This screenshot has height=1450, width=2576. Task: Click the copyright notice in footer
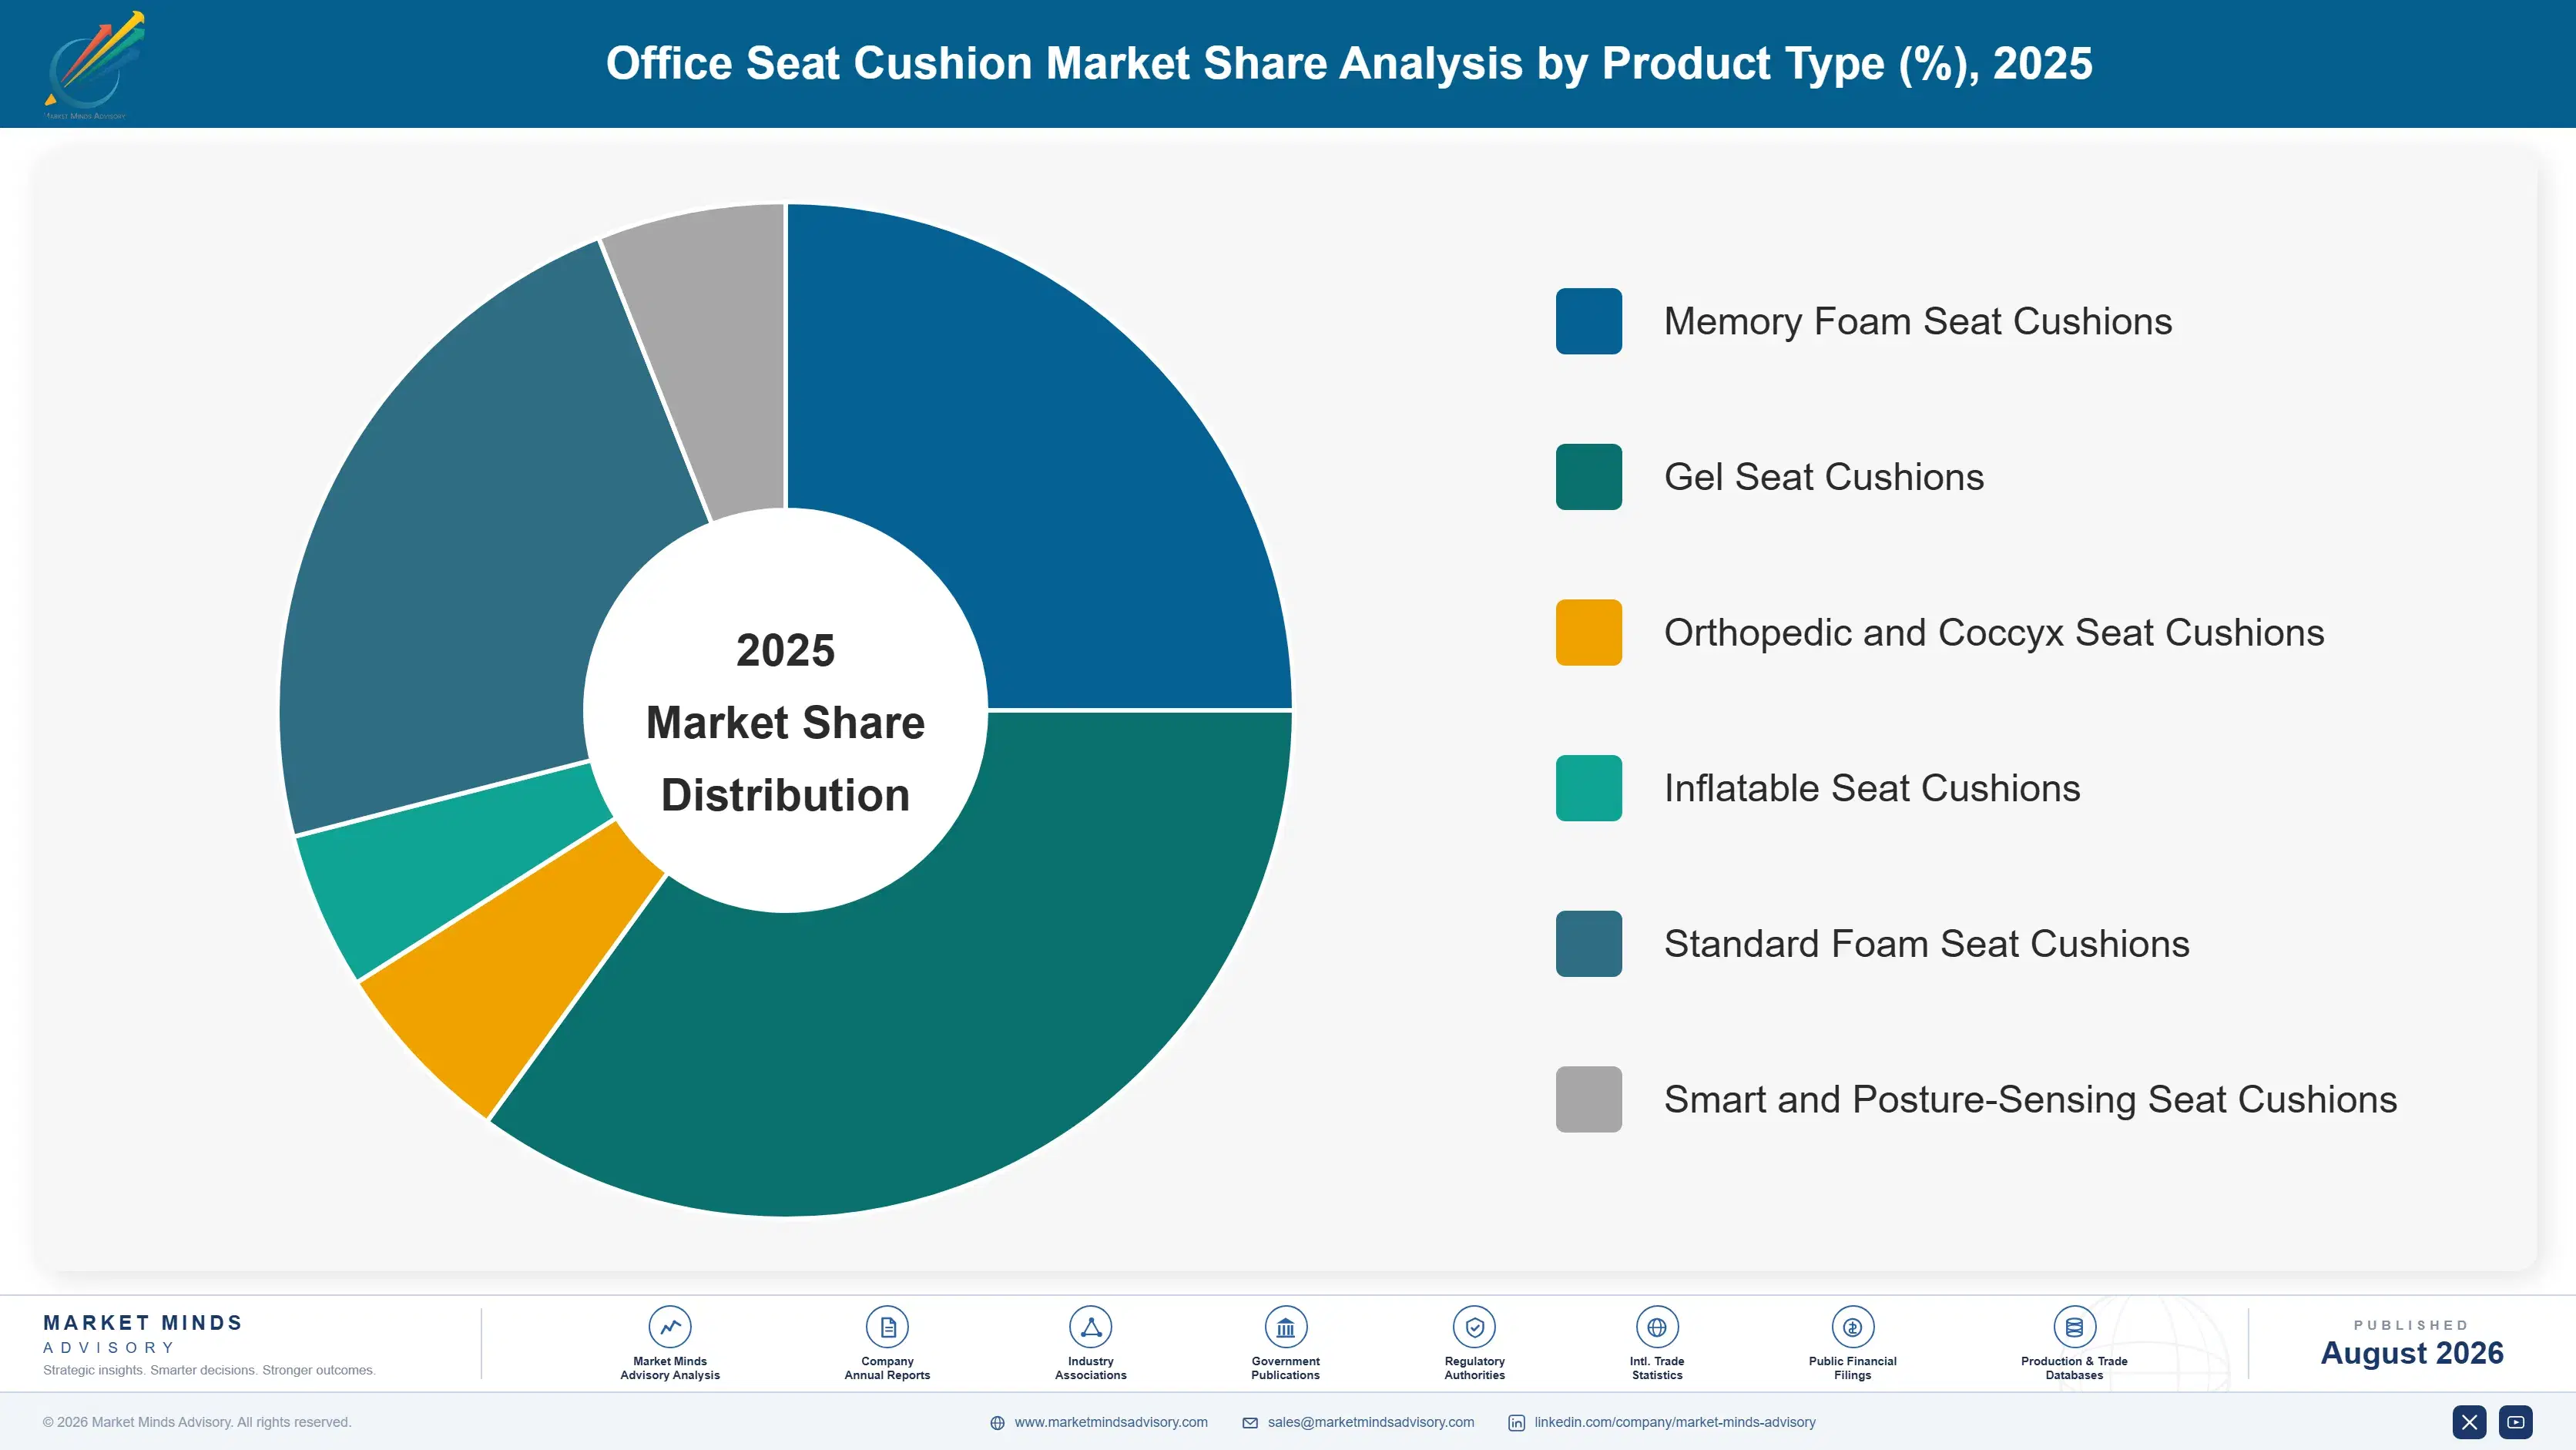(x=197, y=1422)
